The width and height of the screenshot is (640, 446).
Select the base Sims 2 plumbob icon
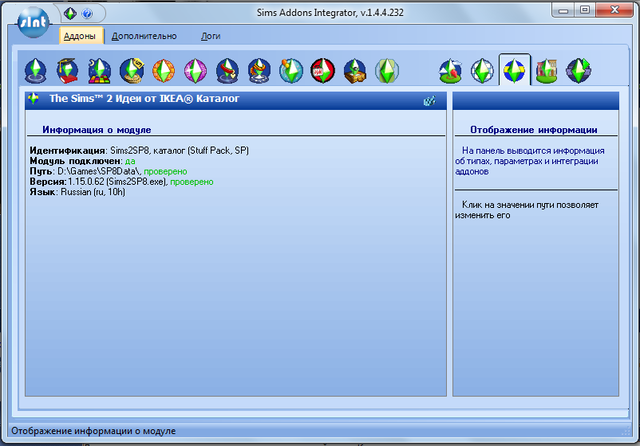point(36,70)
